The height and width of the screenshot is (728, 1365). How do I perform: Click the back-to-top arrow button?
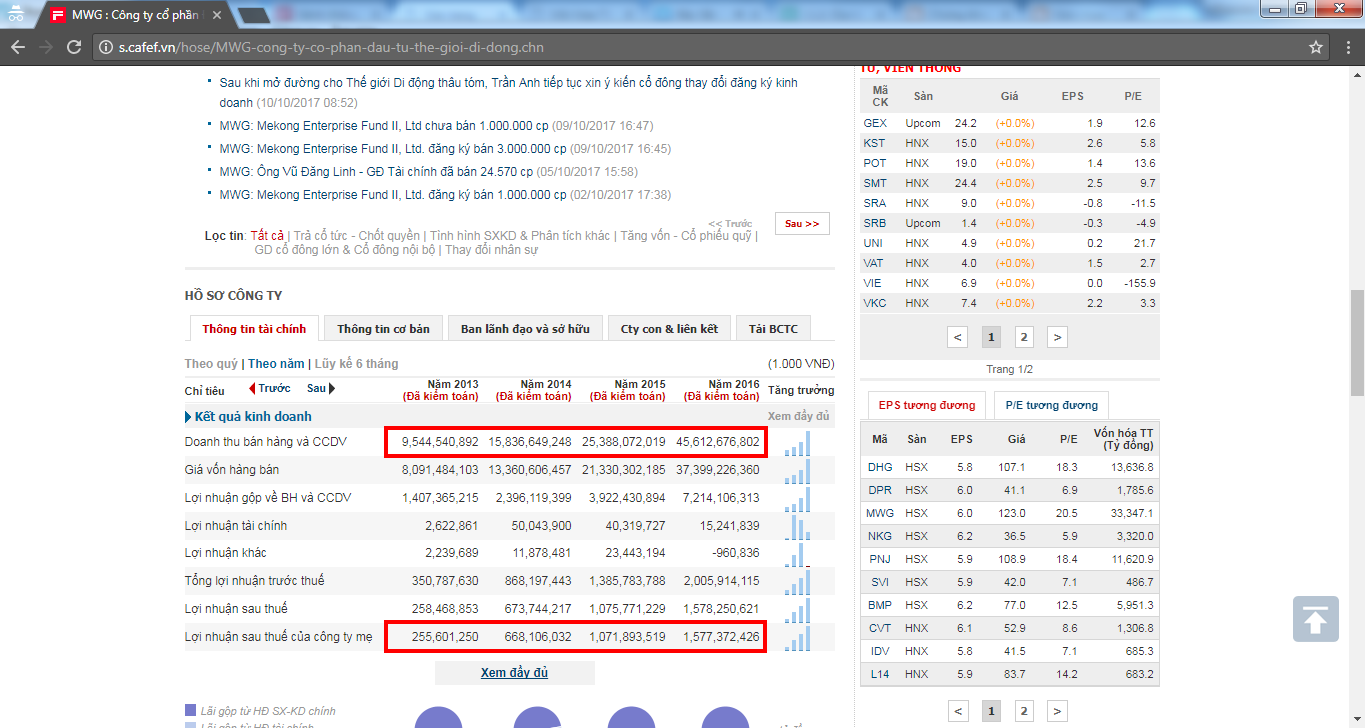point(1316,618)
